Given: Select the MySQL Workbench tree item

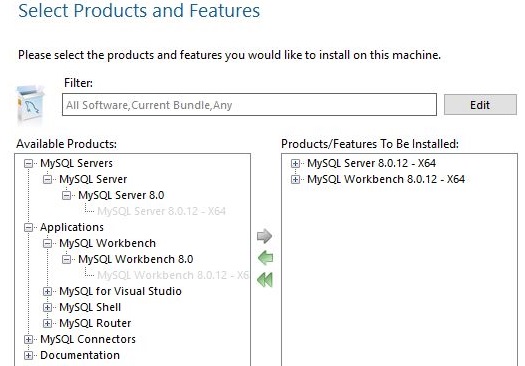Looking at the screenshot, I should tap(107, 243).
